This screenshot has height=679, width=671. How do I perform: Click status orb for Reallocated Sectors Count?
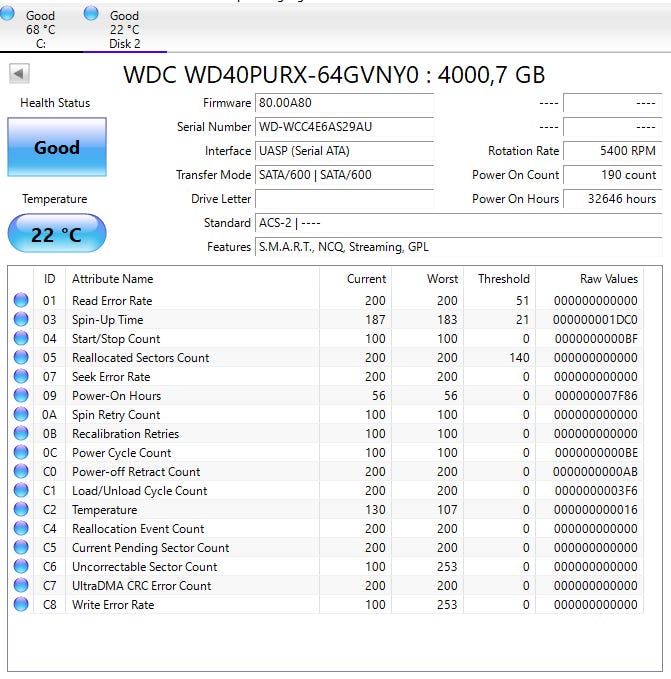click(x=21, y=358)
